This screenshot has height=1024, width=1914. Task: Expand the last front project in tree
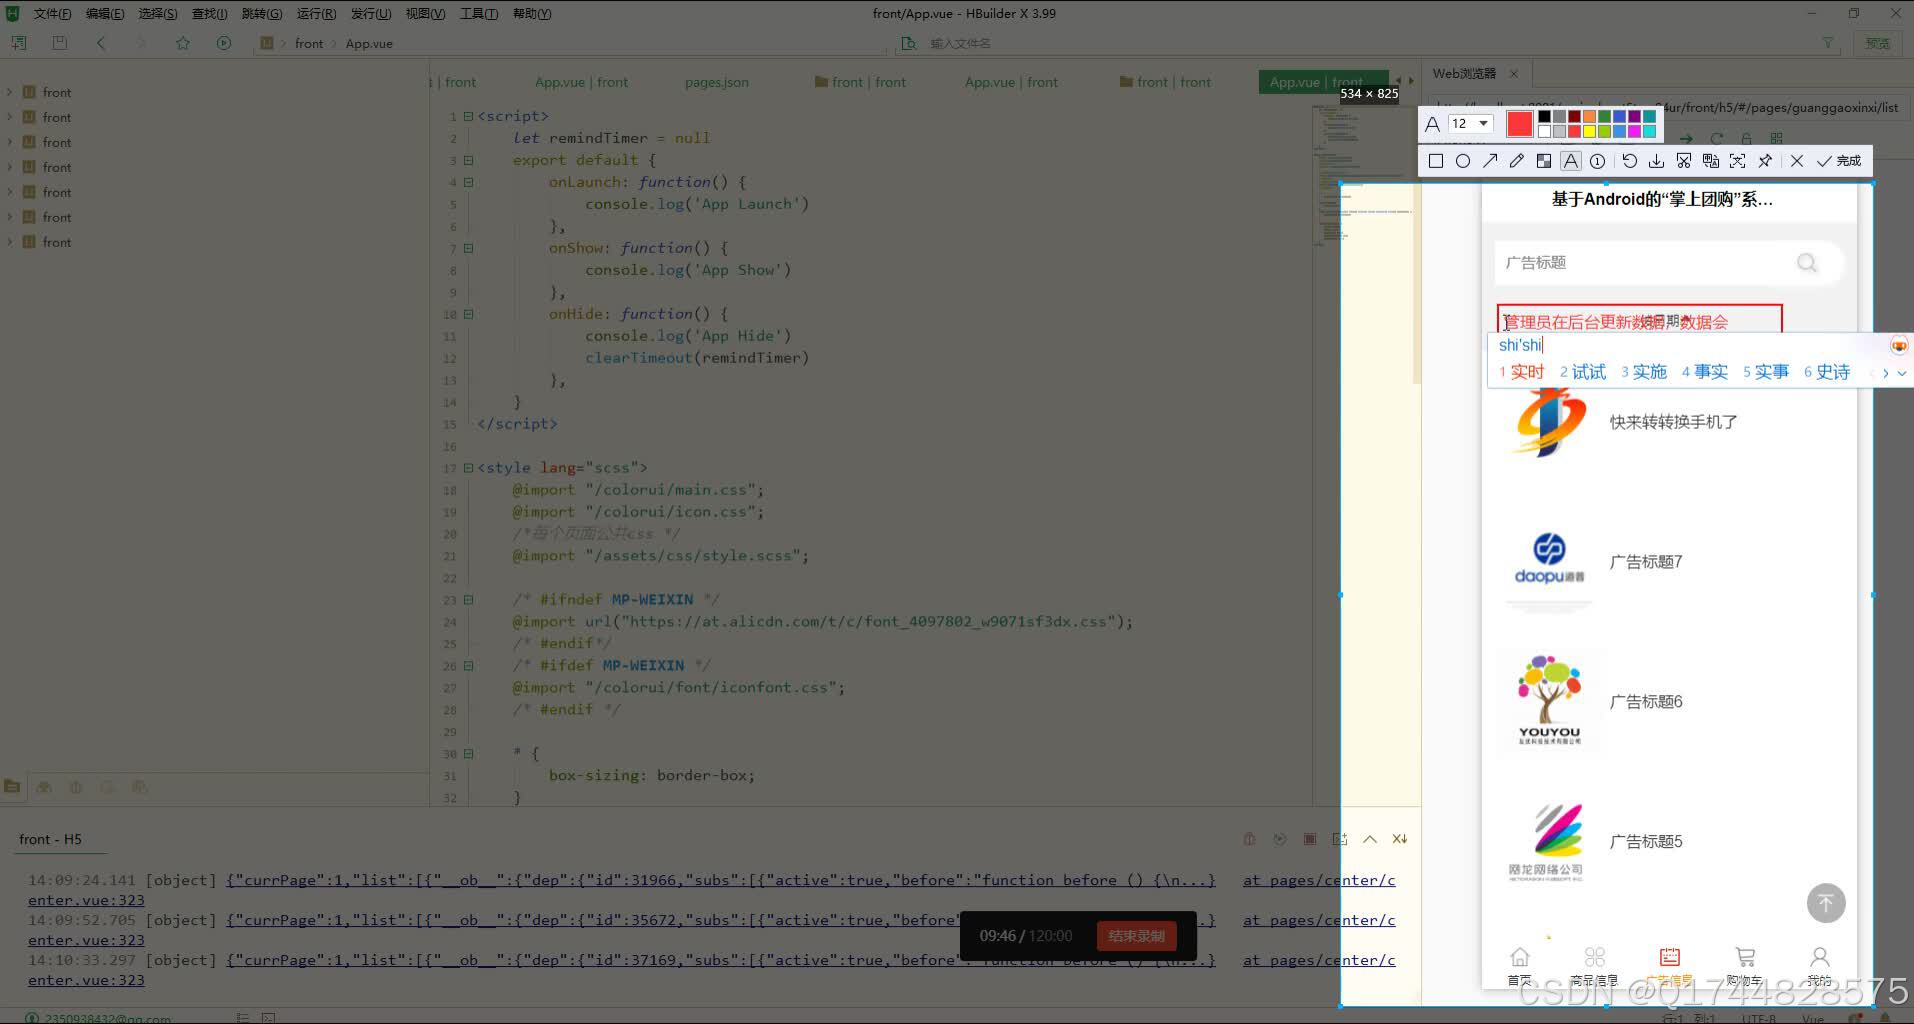pos(10,242)
